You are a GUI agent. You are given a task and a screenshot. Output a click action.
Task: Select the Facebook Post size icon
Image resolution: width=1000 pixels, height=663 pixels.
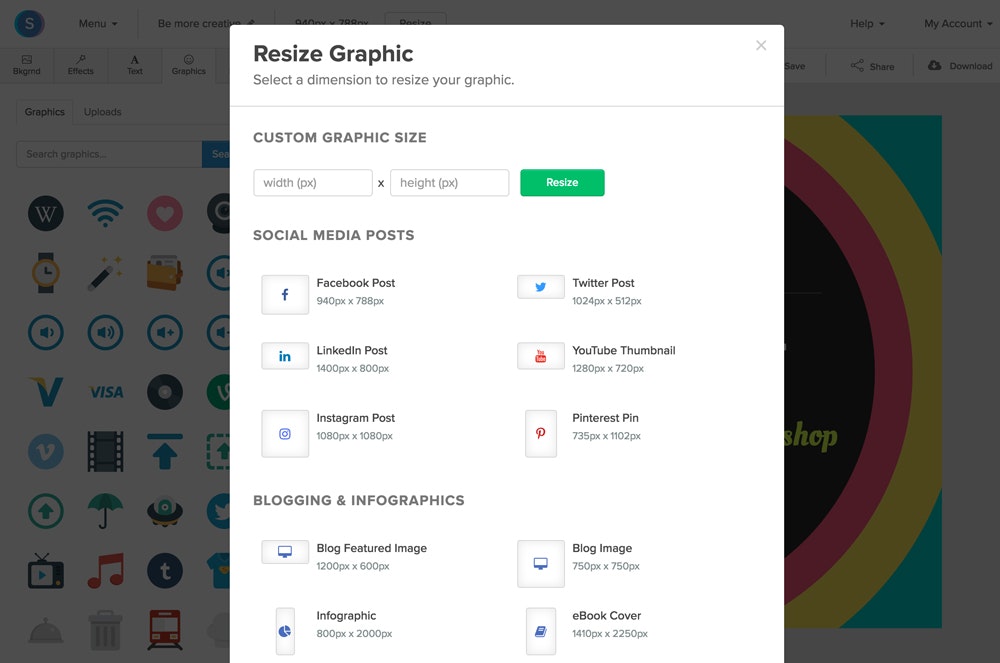[x=285, y=295]
